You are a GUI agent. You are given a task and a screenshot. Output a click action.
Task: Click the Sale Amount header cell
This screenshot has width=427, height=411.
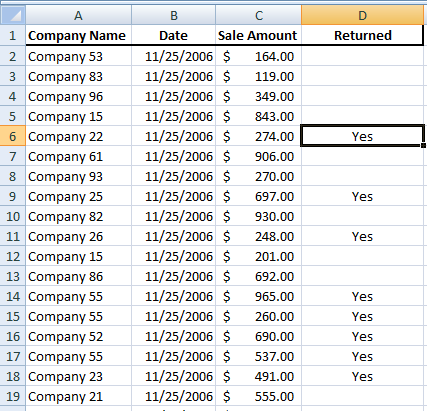point(259,35)
